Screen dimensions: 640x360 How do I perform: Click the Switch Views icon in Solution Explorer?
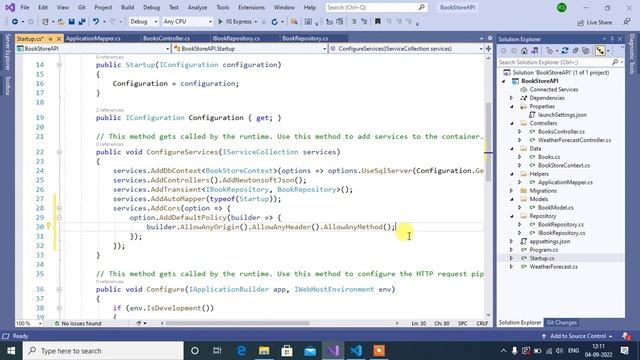click(x=535, y=51)
